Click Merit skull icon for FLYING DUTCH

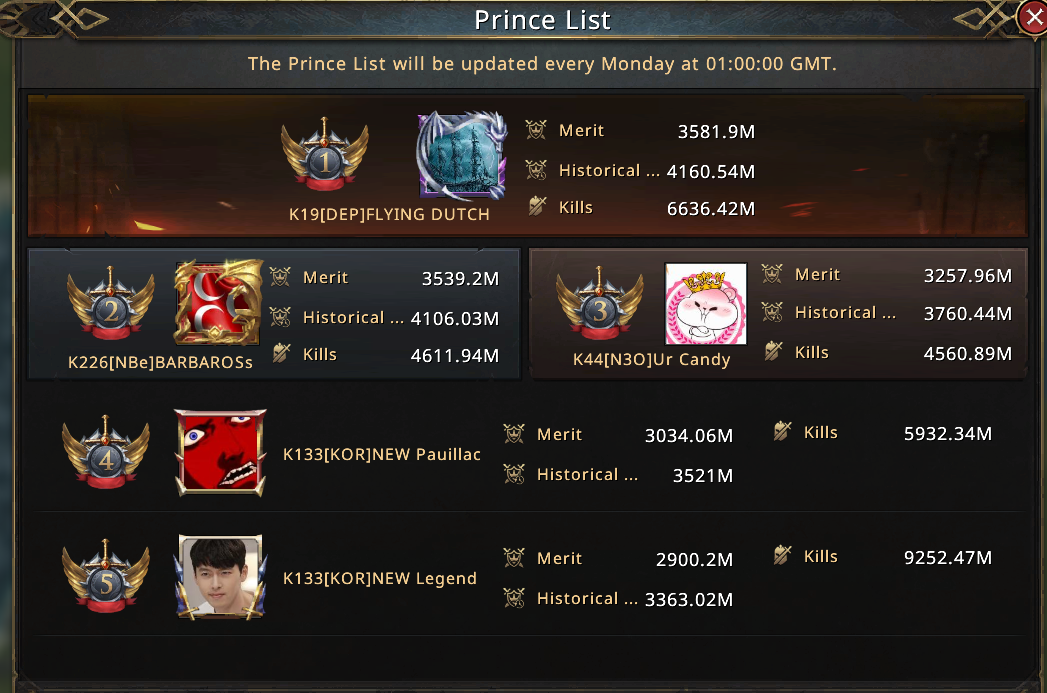[537, 130]
